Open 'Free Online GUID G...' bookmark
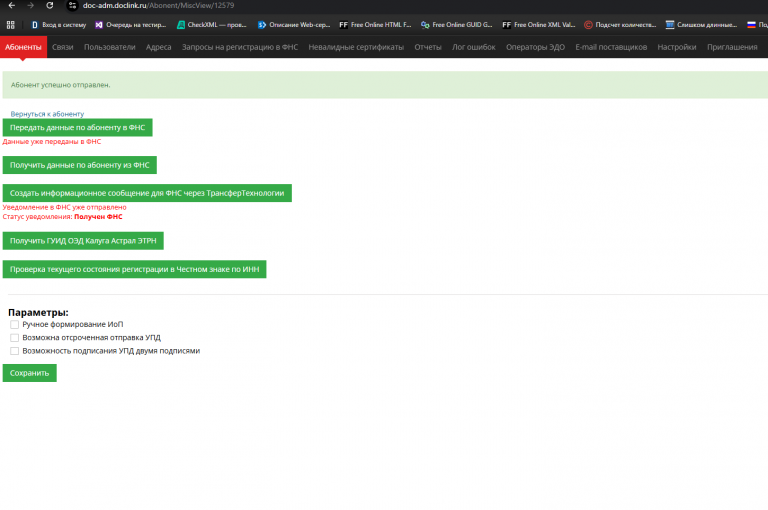Viewport: 768px width, 510px height. click(456, 24)
